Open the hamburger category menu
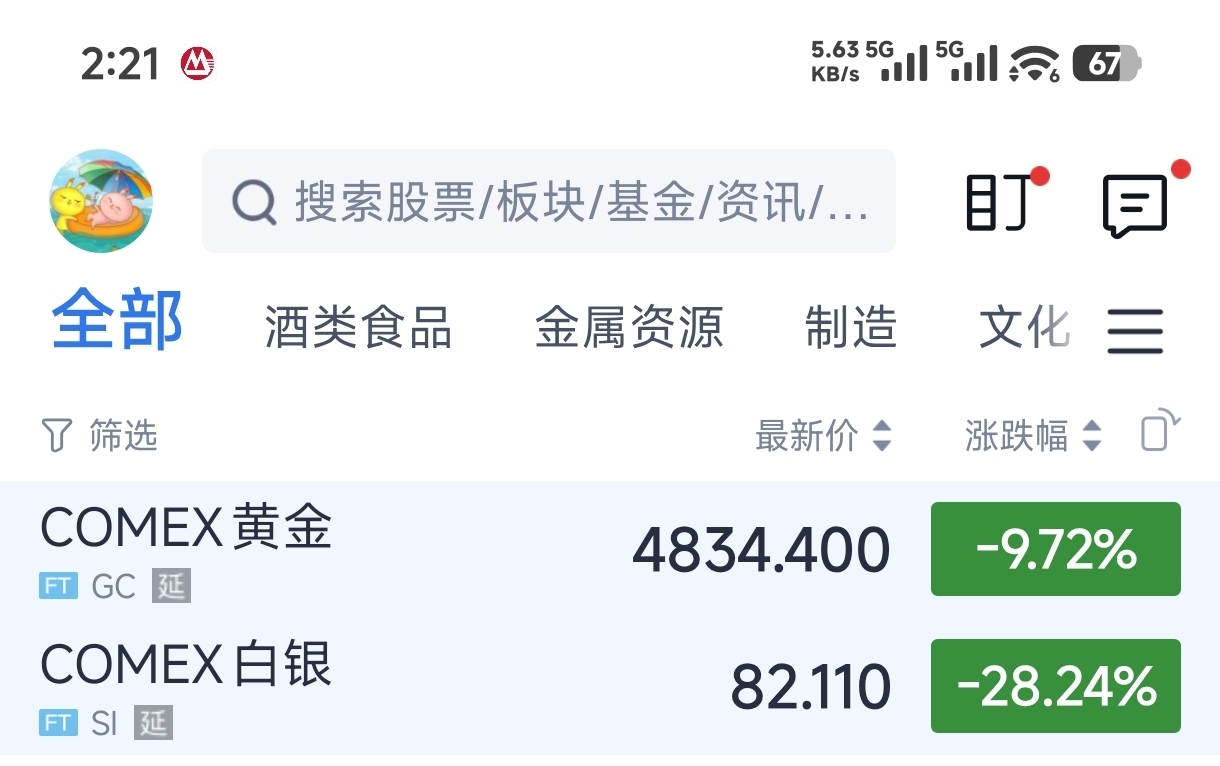 coord(1135,330)
